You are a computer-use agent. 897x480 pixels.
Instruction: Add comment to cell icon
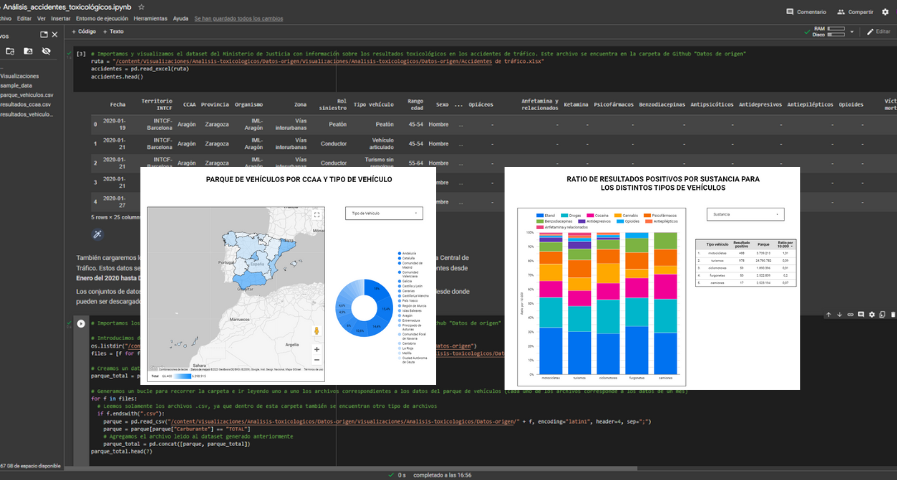point(861,315)
